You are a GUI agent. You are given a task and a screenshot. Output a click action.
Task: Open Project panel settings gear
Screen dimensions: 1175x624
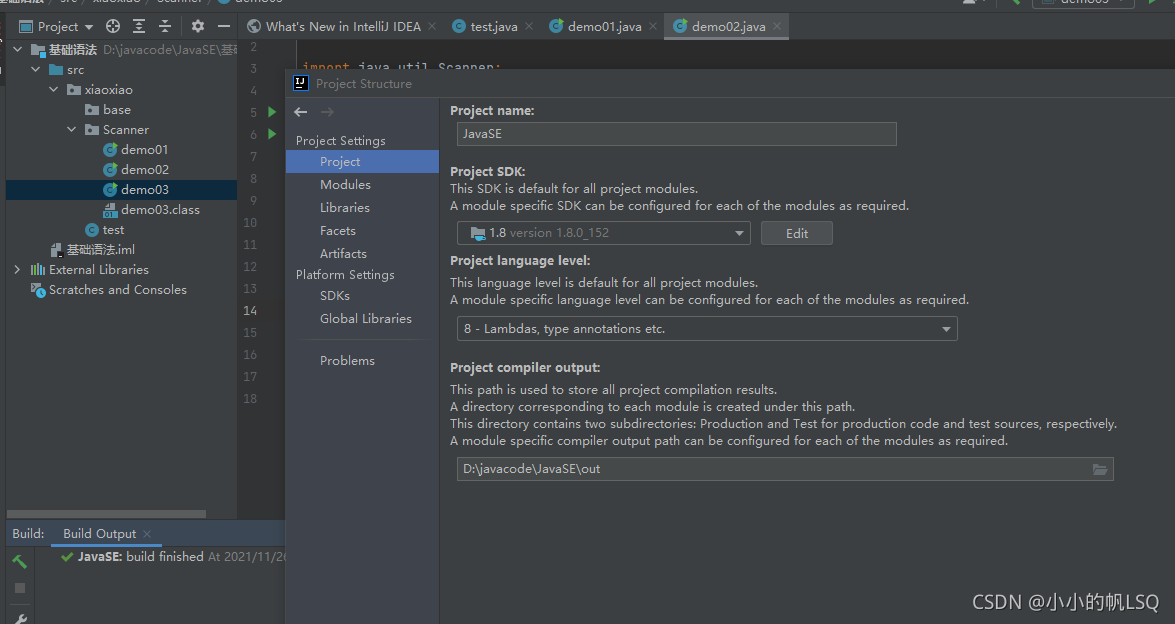[198, 26]
